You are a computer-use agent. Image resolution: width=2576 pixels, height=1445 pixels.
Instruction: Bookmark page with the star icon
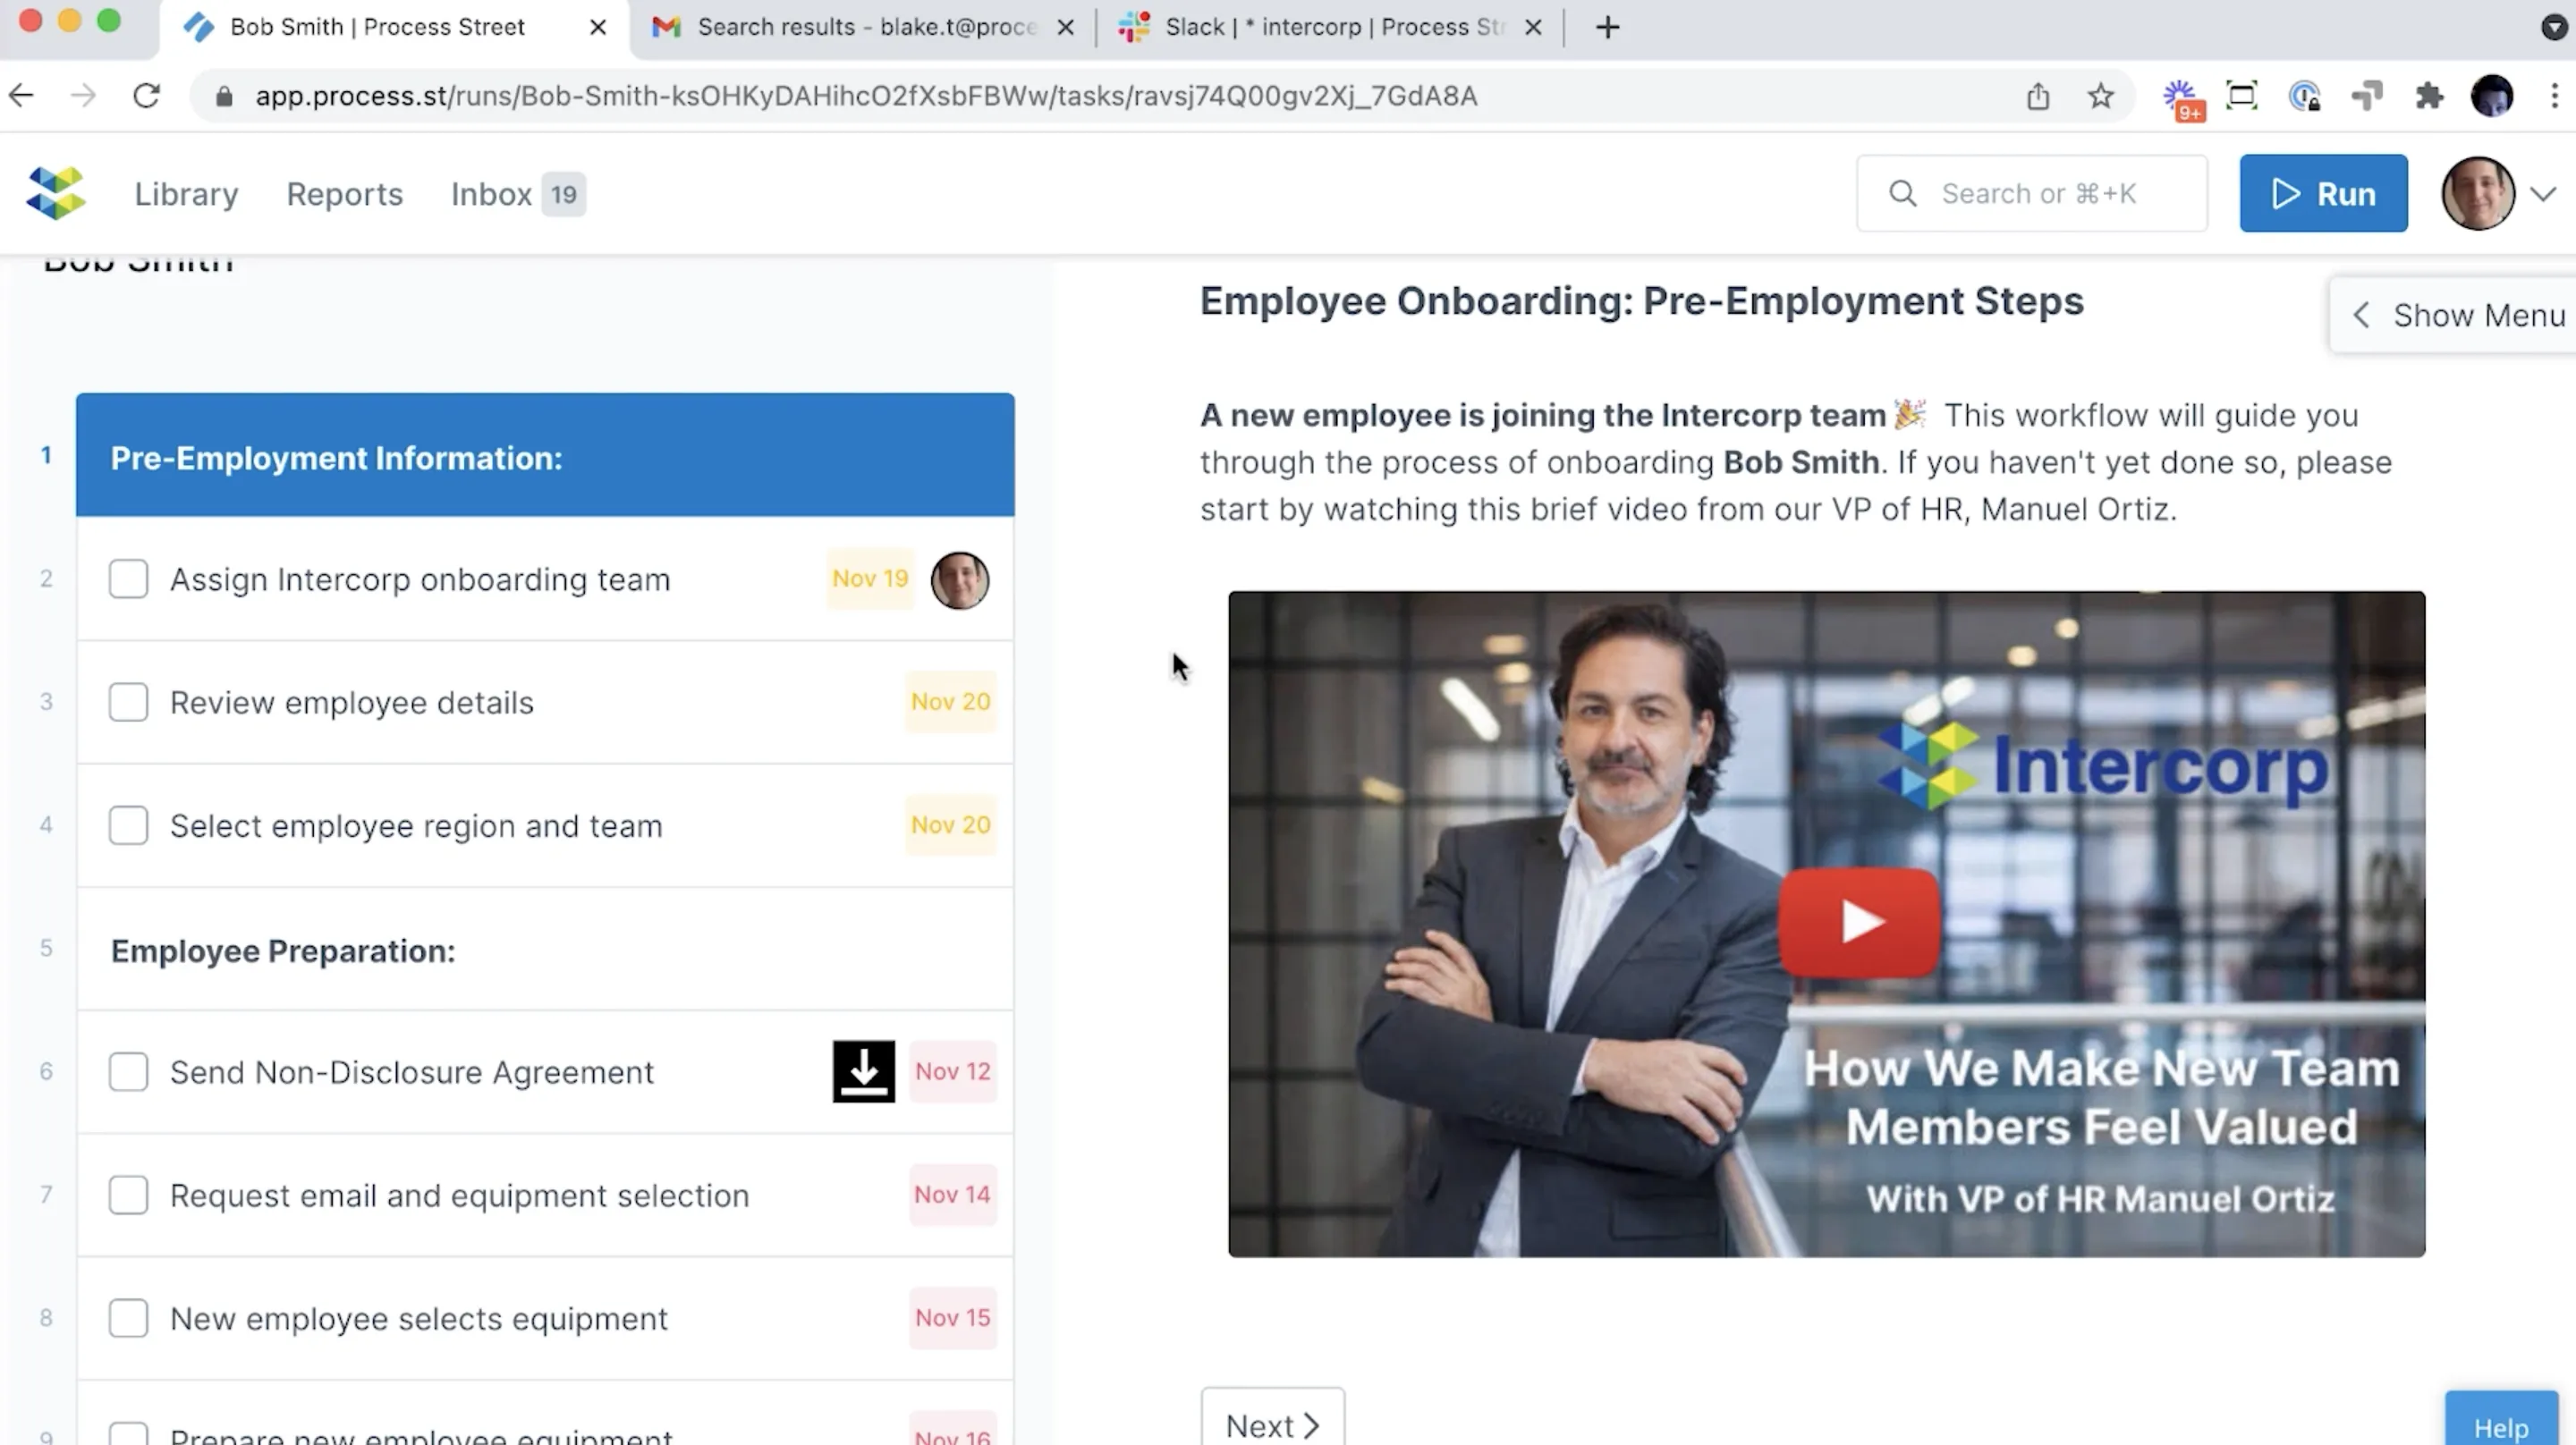tap(2100, 96)
